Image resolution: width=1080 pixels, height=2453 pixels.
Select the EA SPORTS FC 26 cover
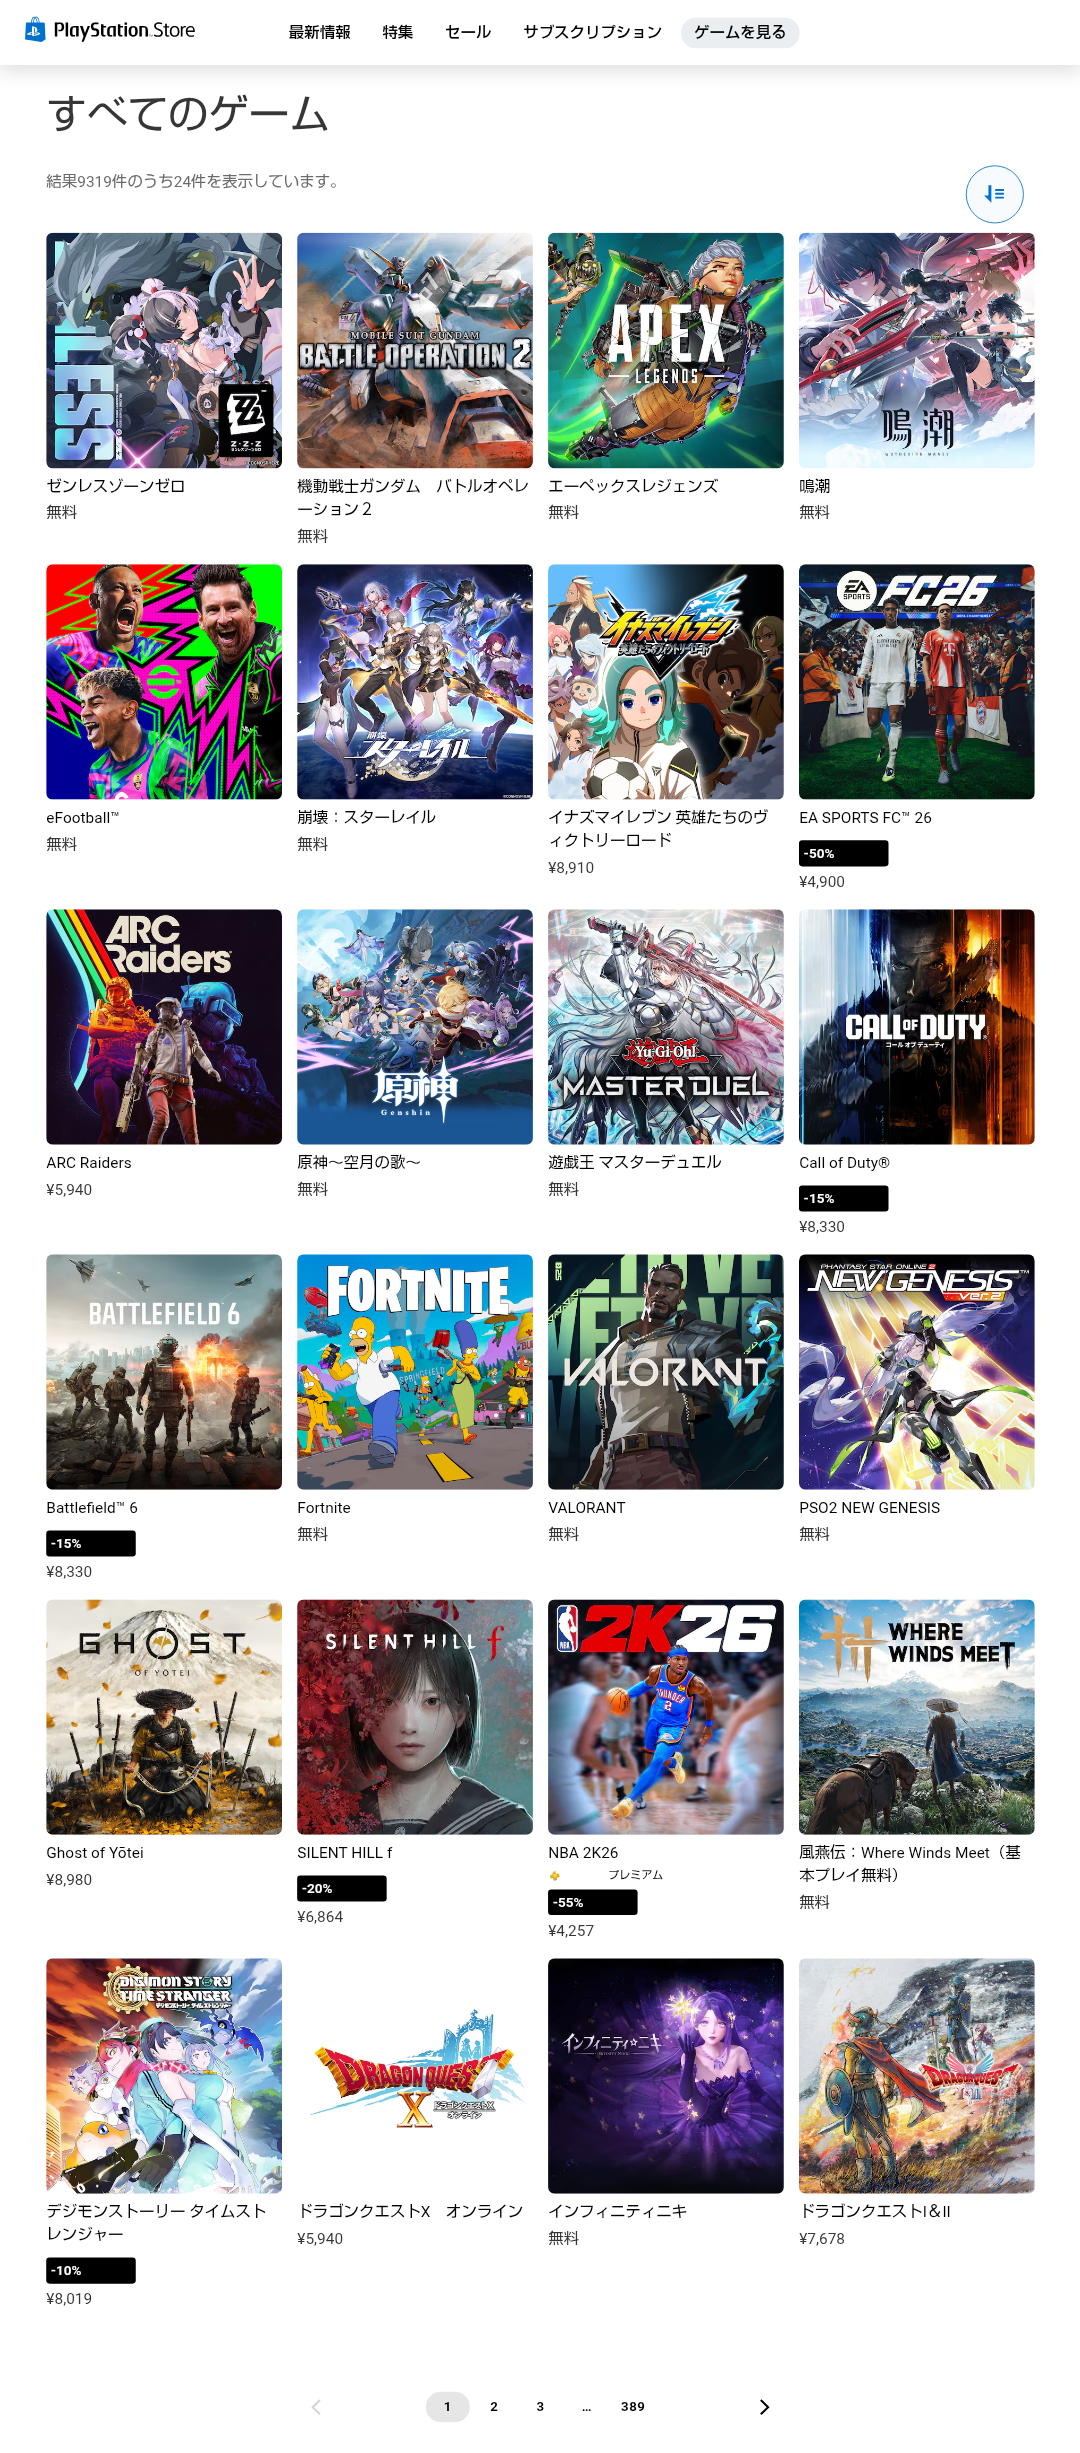[x=917, y=682]
